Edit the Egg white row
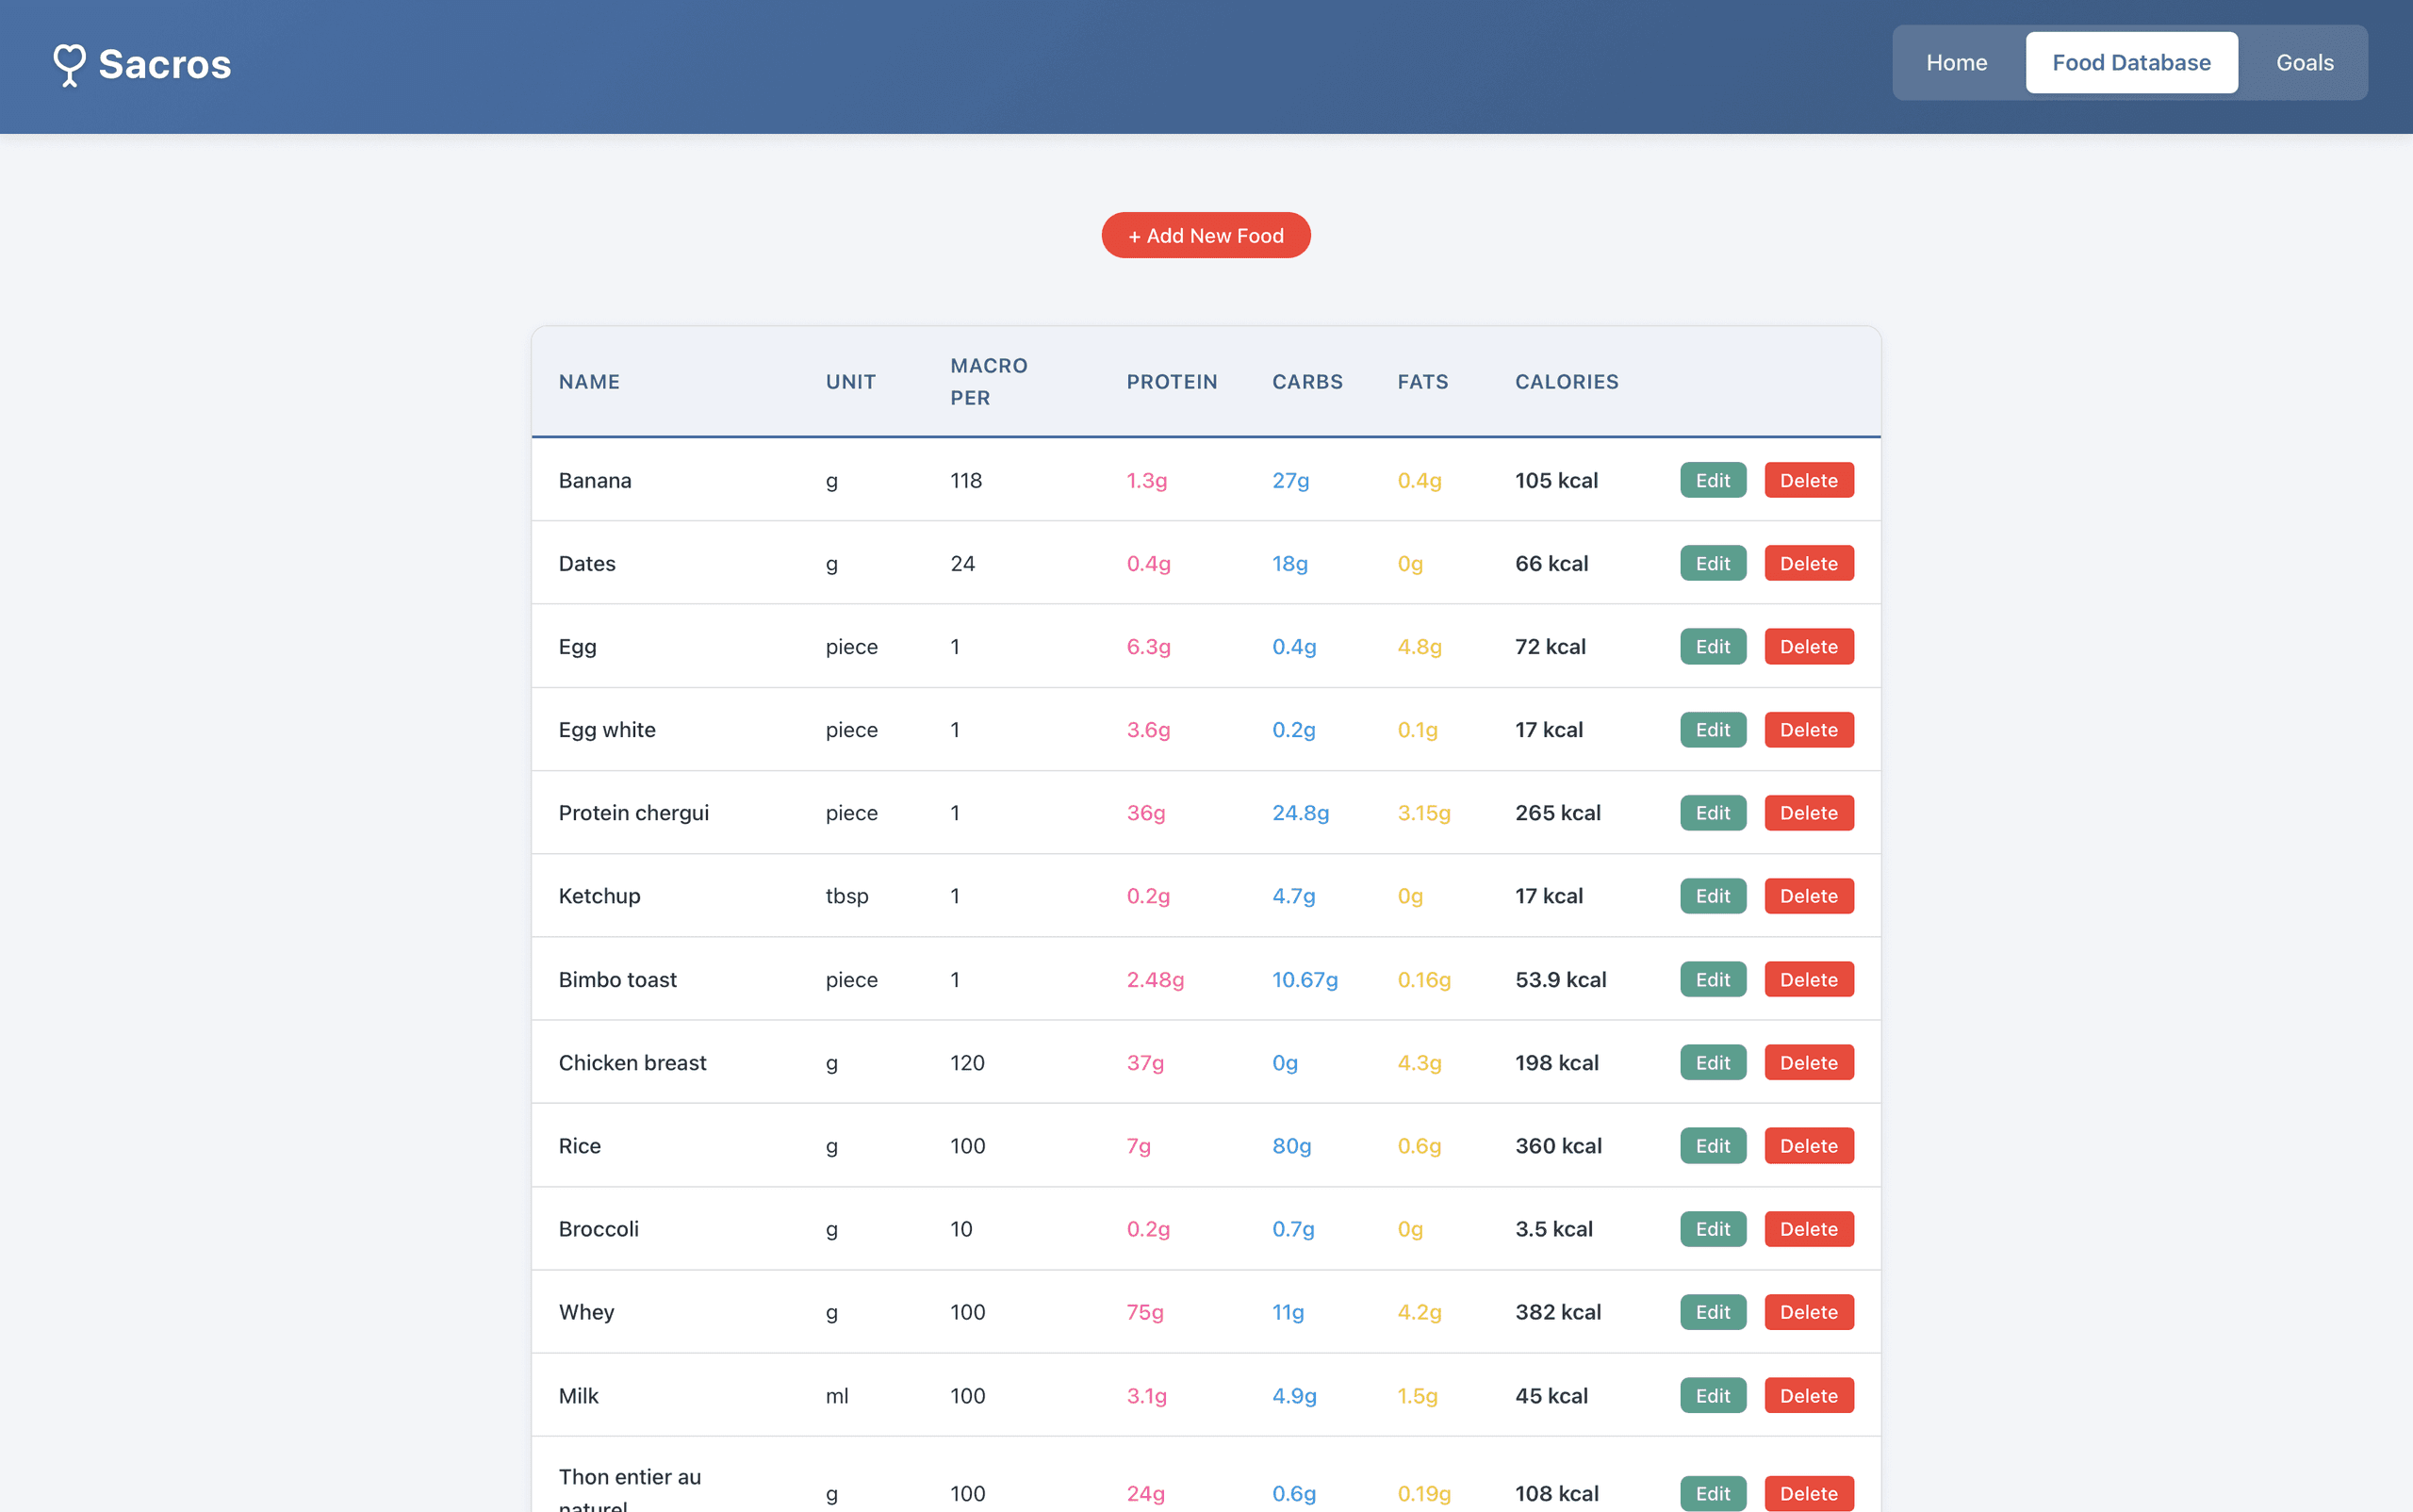The image size is (2413, 1512). tap(1712, 730)
